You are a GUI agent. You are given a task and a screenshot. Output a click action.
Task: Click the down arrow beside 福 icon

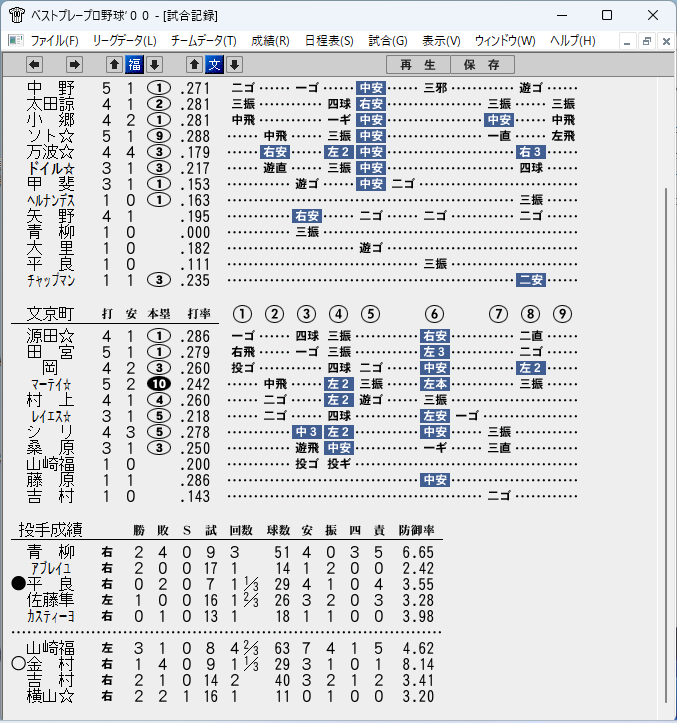(154, 65)
